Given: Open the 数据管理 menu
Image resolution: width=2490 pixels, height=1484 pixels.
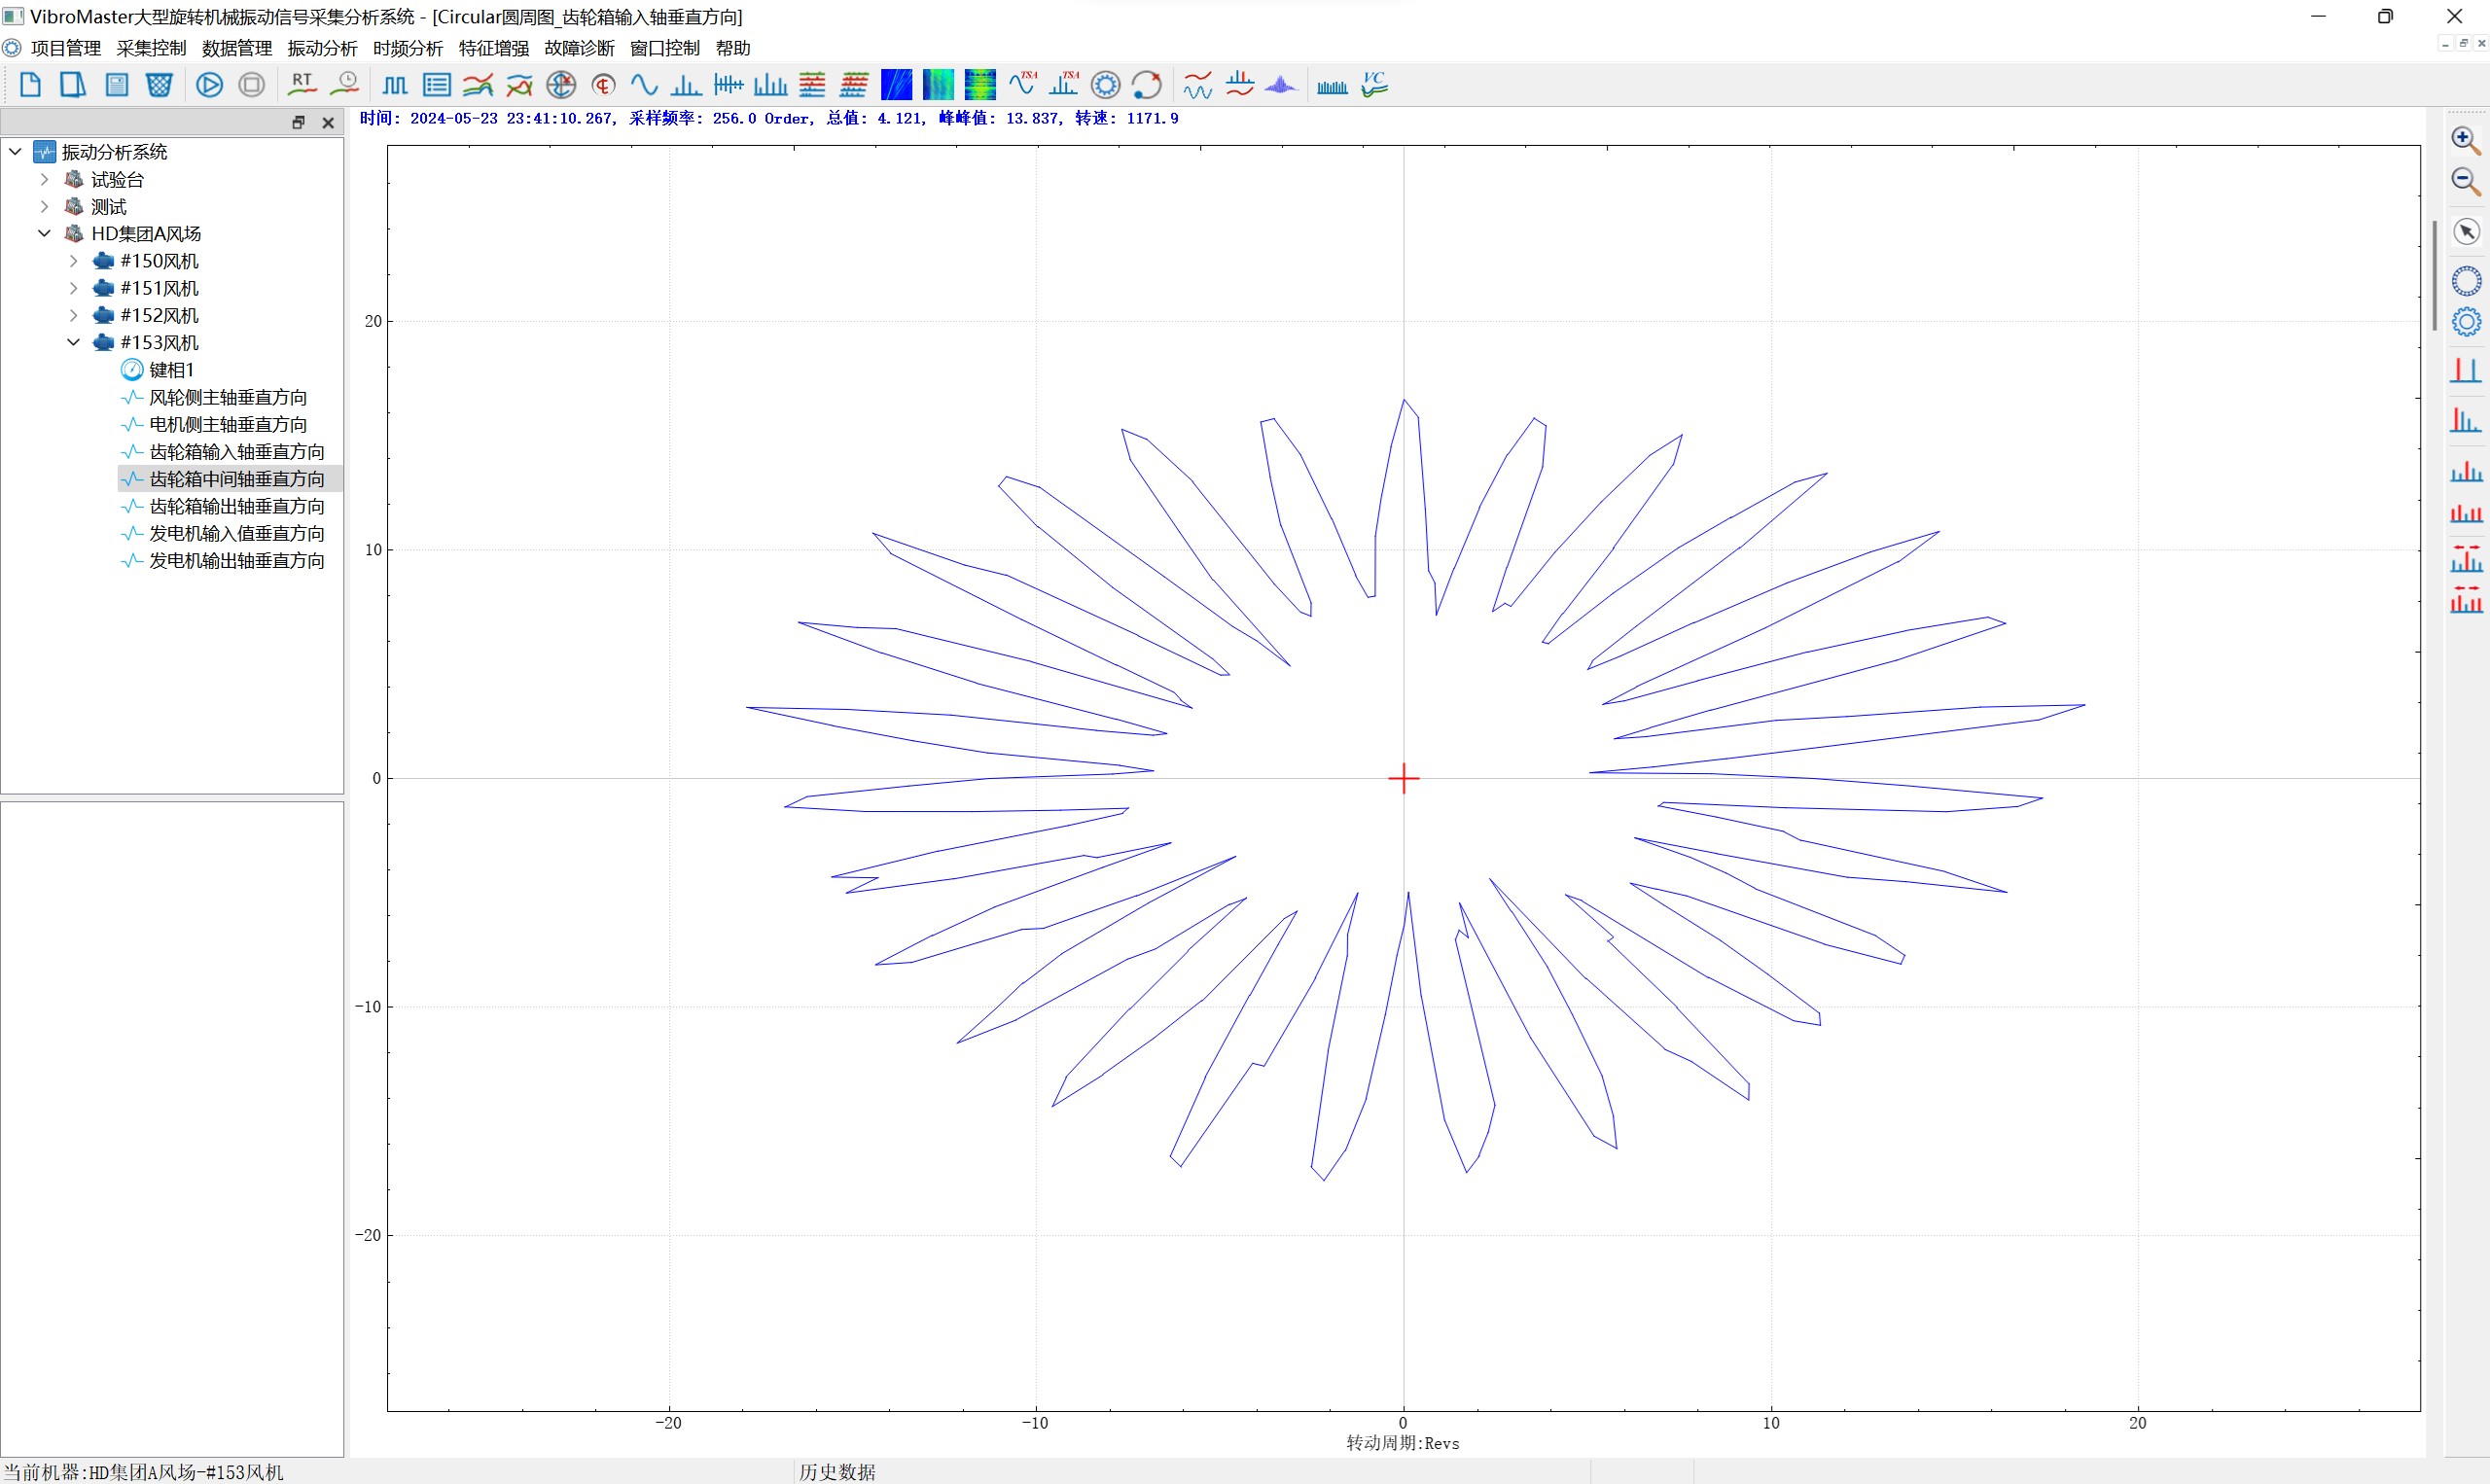Looking at the screenshot, I should 237,48.
